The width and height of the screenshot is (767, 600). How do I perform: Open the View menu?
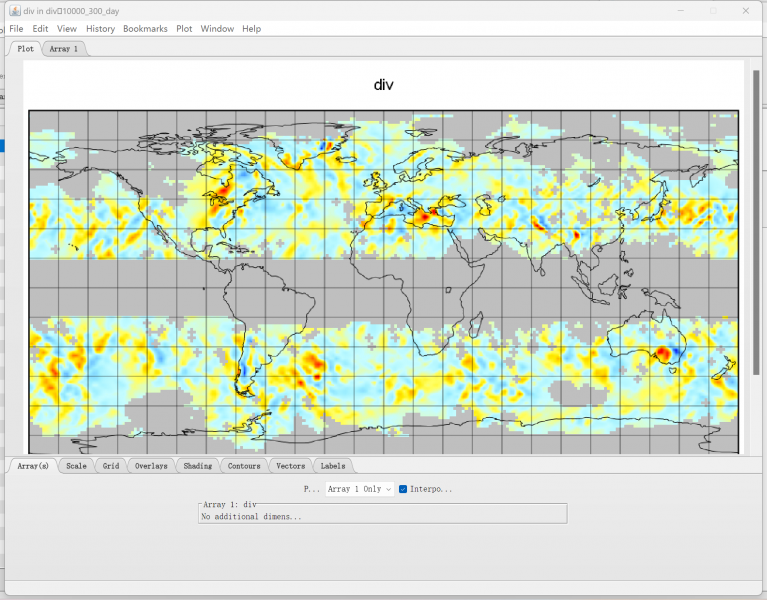tap(67, 29)
